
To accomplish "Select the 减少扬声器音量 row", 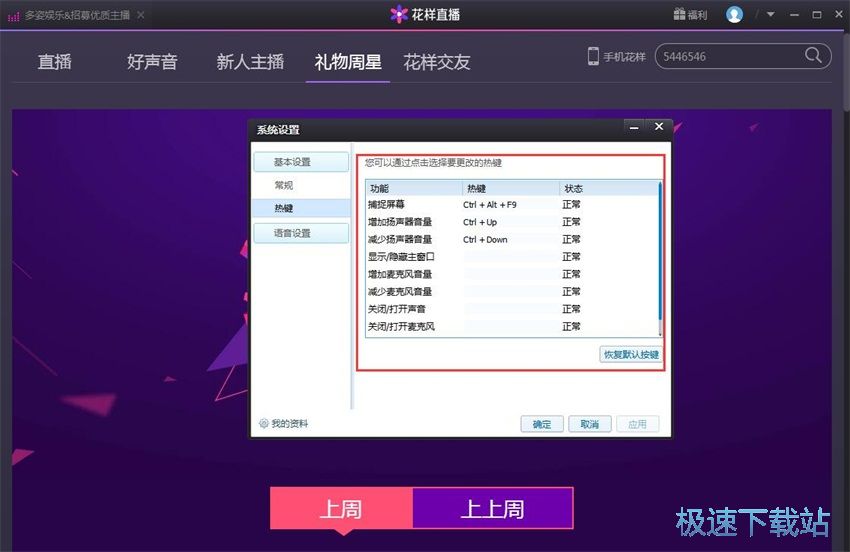I will (512, 239).
